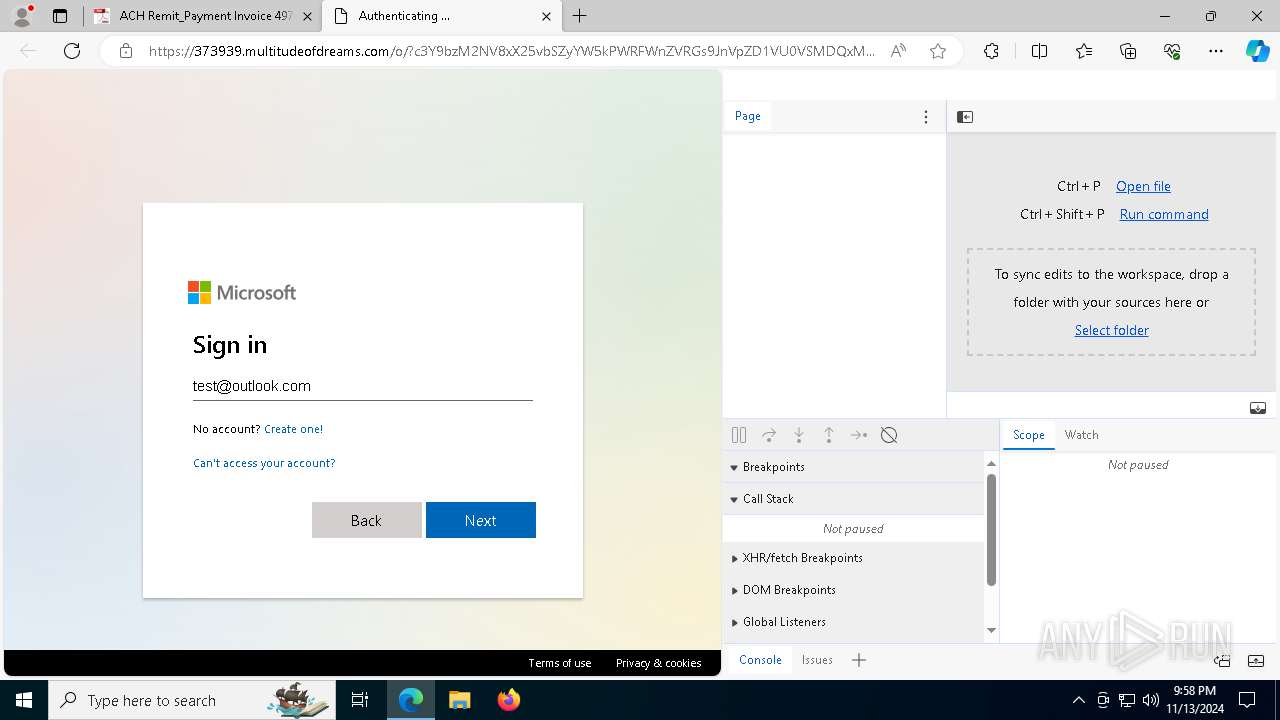Image resolution: width=1280 pixels, height=720 pixels.
Task: Switch to the Watch tab
Action: tap(1082, 435)
